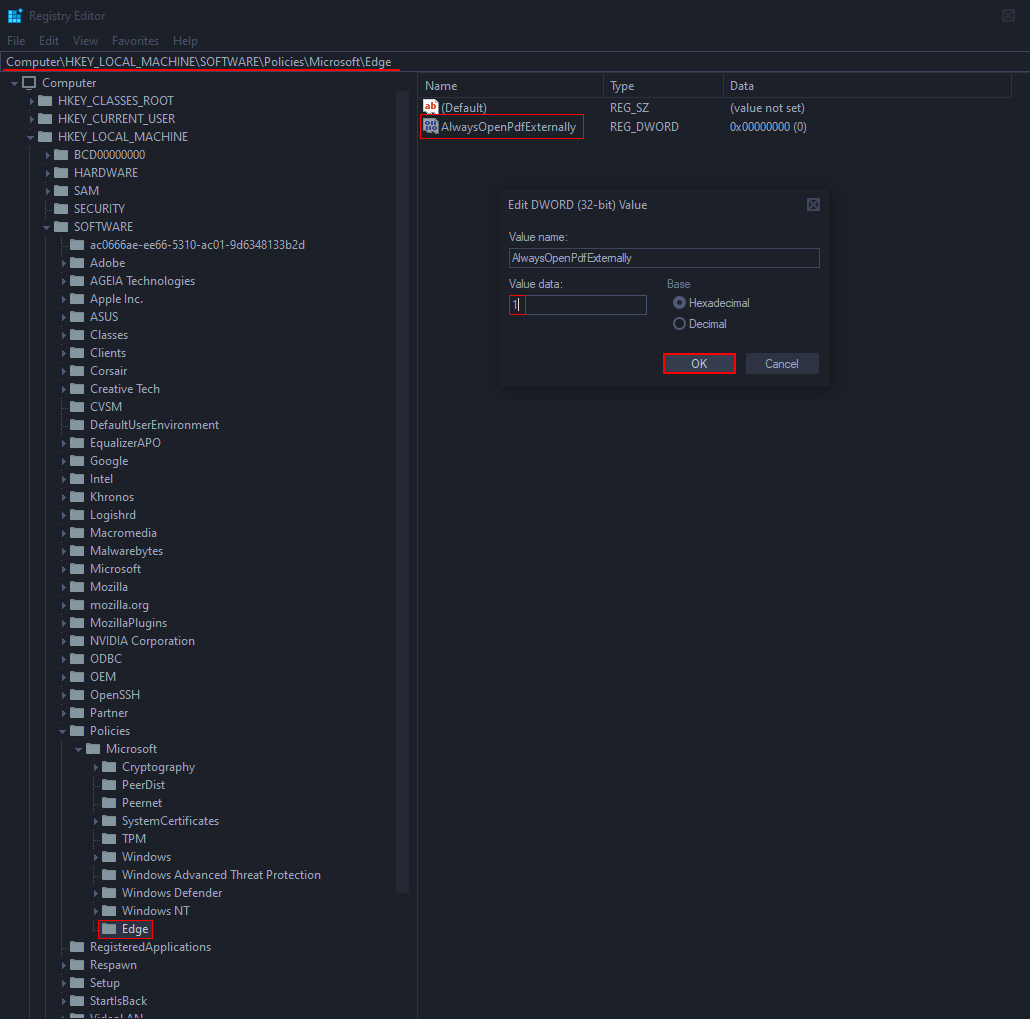The width and height of the screenshot is (1030, 1019).
Task: Confirm the DWORD edit with OK
Action: (x=699, y=363)
